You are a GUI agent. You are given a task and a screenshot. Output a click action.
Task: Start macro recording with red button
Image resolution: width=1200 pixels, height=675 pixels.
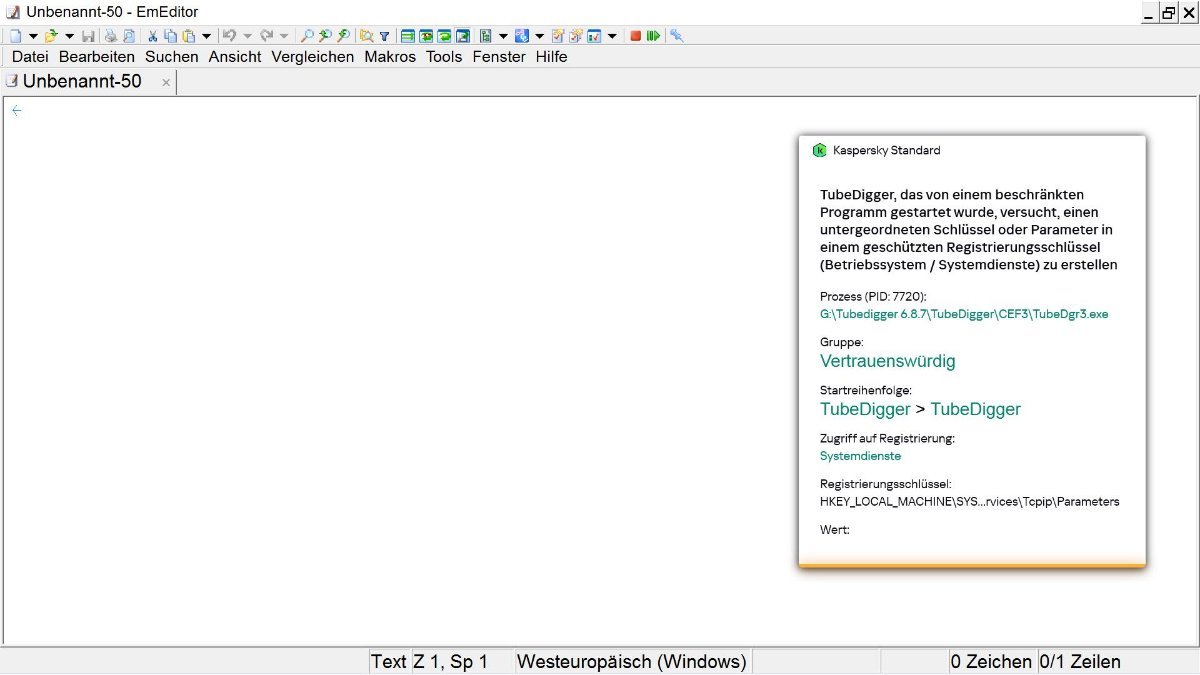635,36
